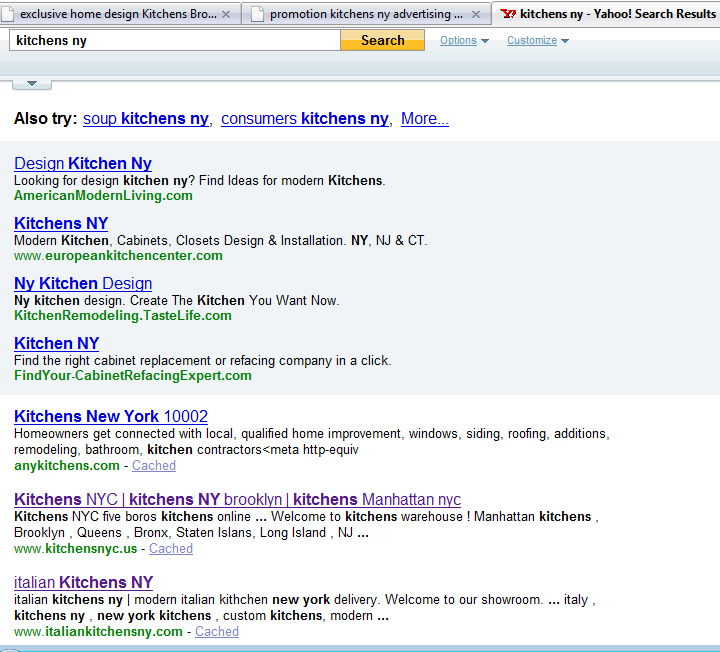The height and width of the screenshot is (652, 720).
Task: Click the yellow Search button
Action: pyautogui.click(x=382, y=40)
